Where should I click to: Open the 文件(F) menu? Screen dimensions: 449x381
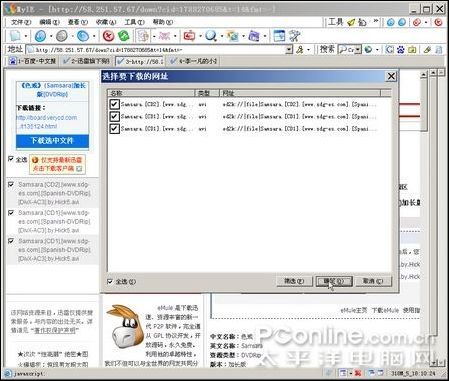(21, 22)
